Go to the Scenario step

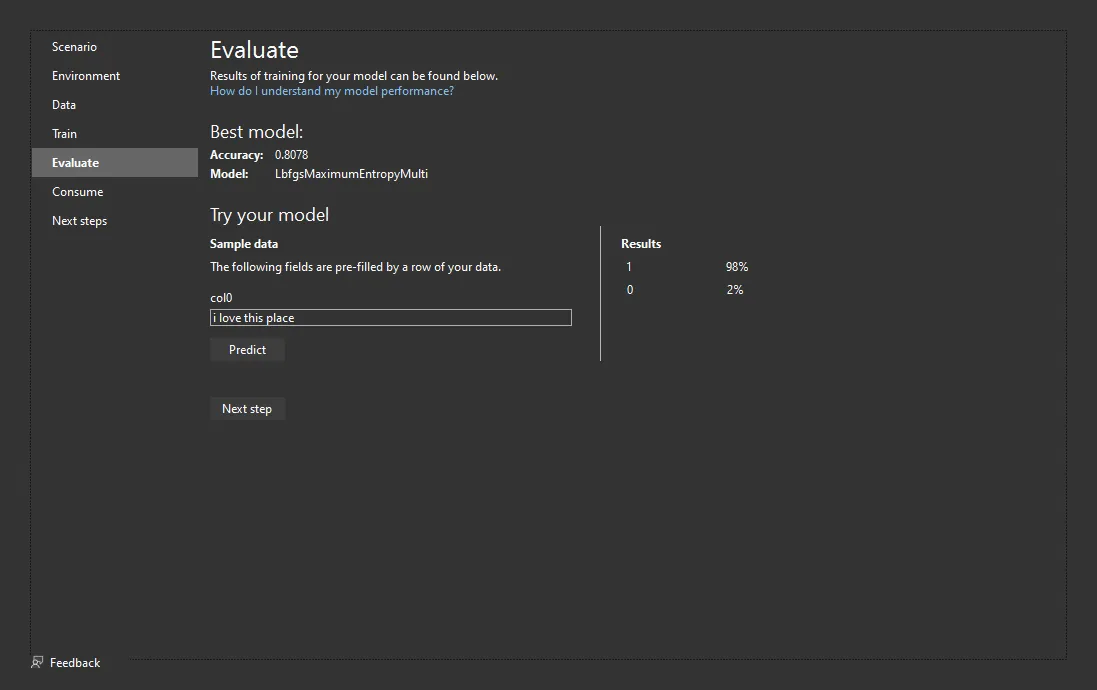coord(74,47)
